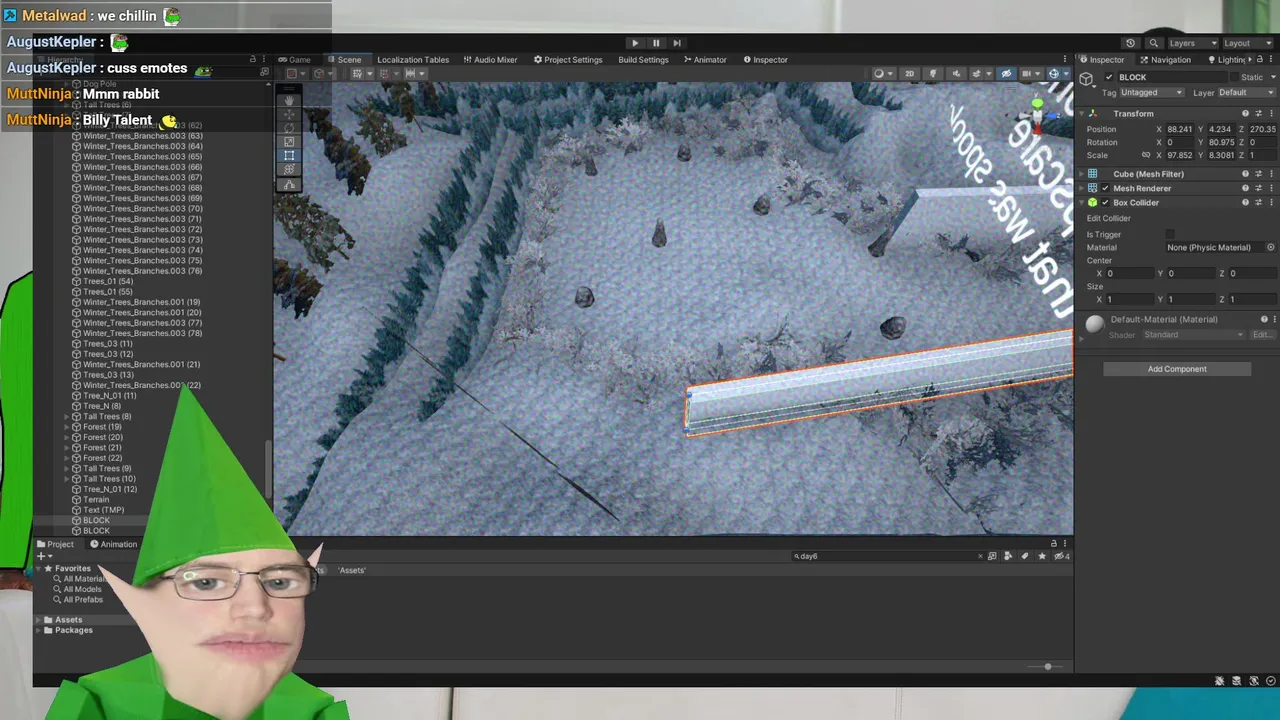
Task: Click the Step frame button
Action: (x=677, y=43)
